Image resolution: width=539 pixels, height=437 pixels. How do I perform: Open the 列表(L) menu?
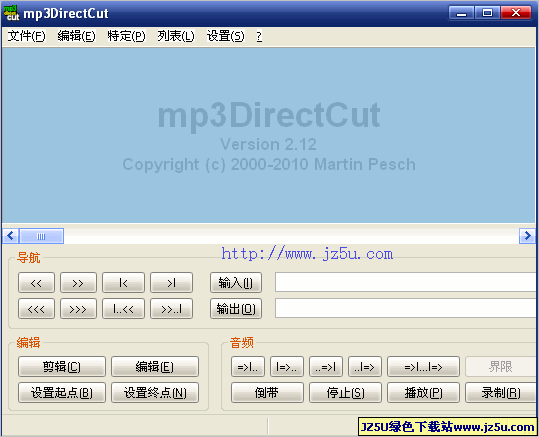click(176, 36)
